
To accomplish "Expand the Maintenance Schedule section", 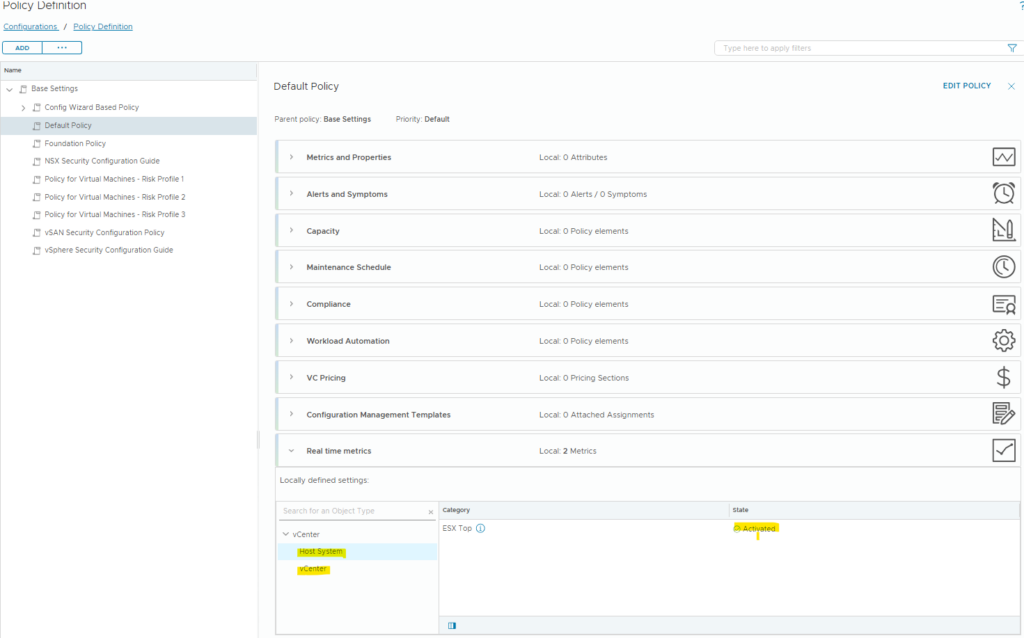I will point(291,267).
